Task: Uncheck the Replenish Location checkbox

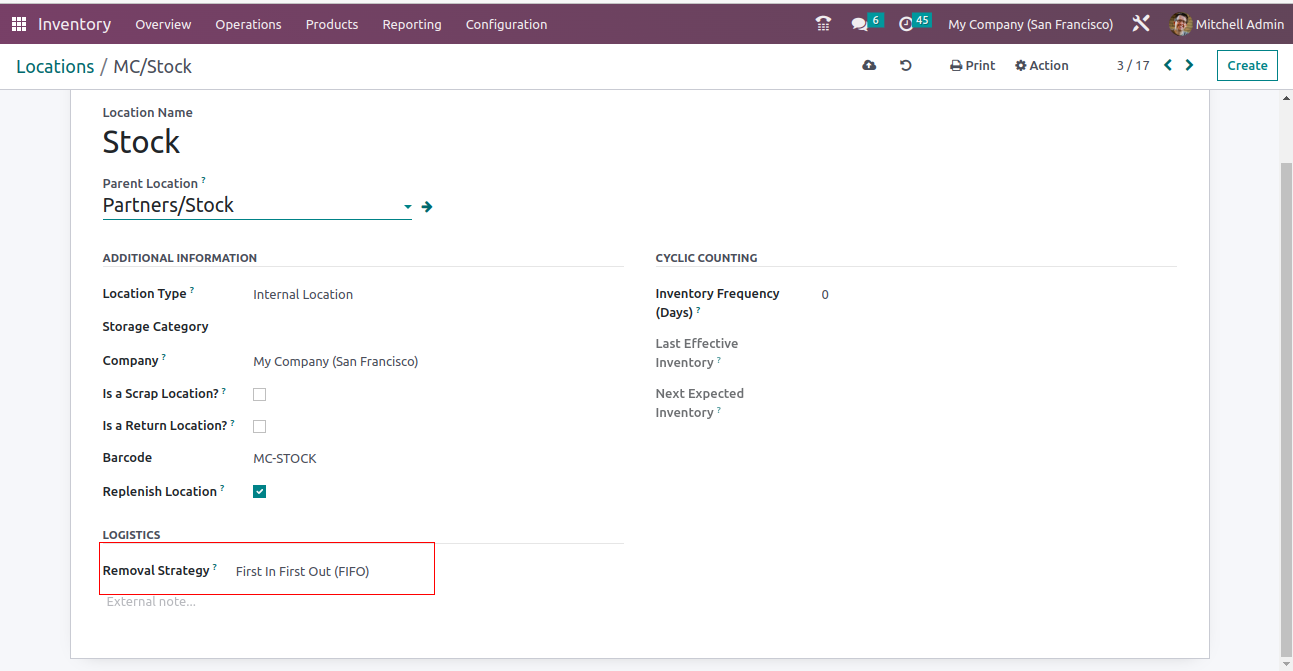Action: (x=259, y=492)
